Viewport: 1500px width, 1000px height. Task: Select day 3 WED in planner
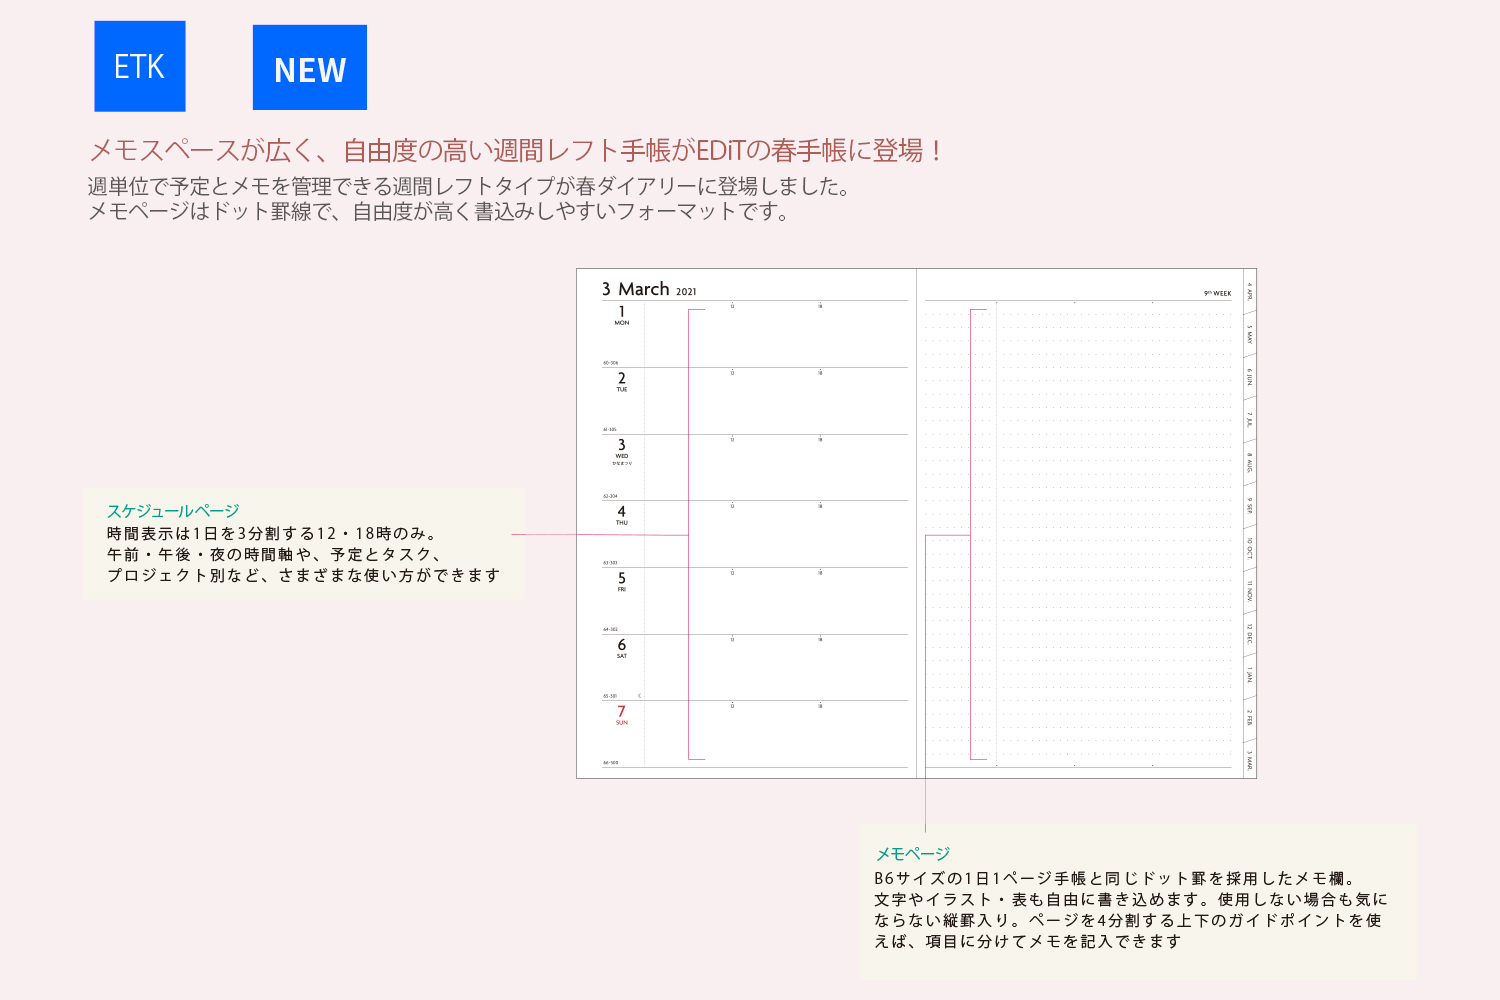(622, 451)
